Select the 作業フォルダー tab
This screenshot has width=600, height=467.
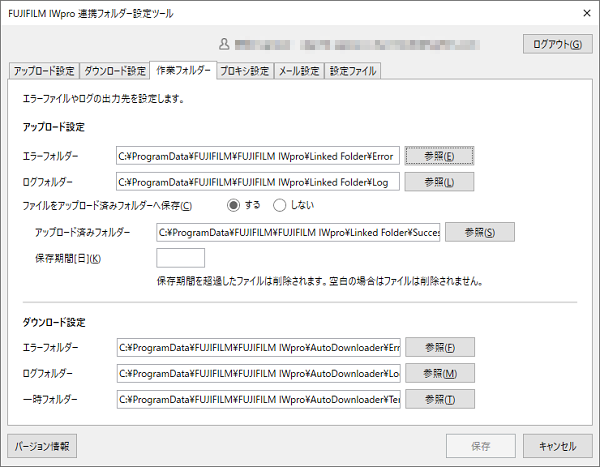click(183, 70)
